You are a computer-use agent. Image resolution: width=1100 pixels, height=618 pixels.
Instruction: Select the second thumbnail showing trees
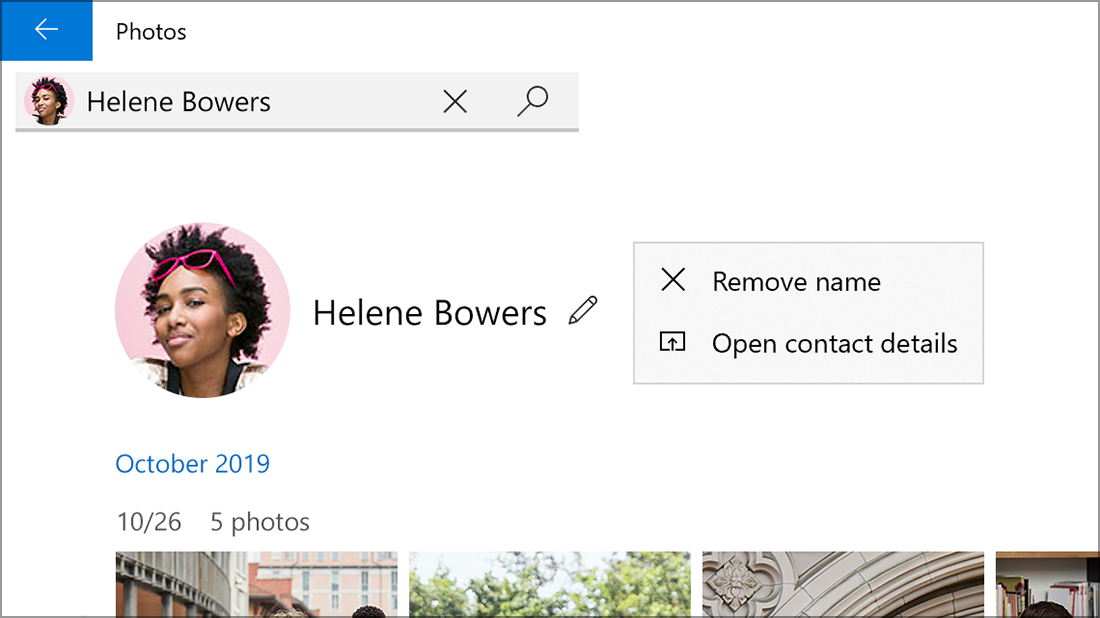coord(550,585)
